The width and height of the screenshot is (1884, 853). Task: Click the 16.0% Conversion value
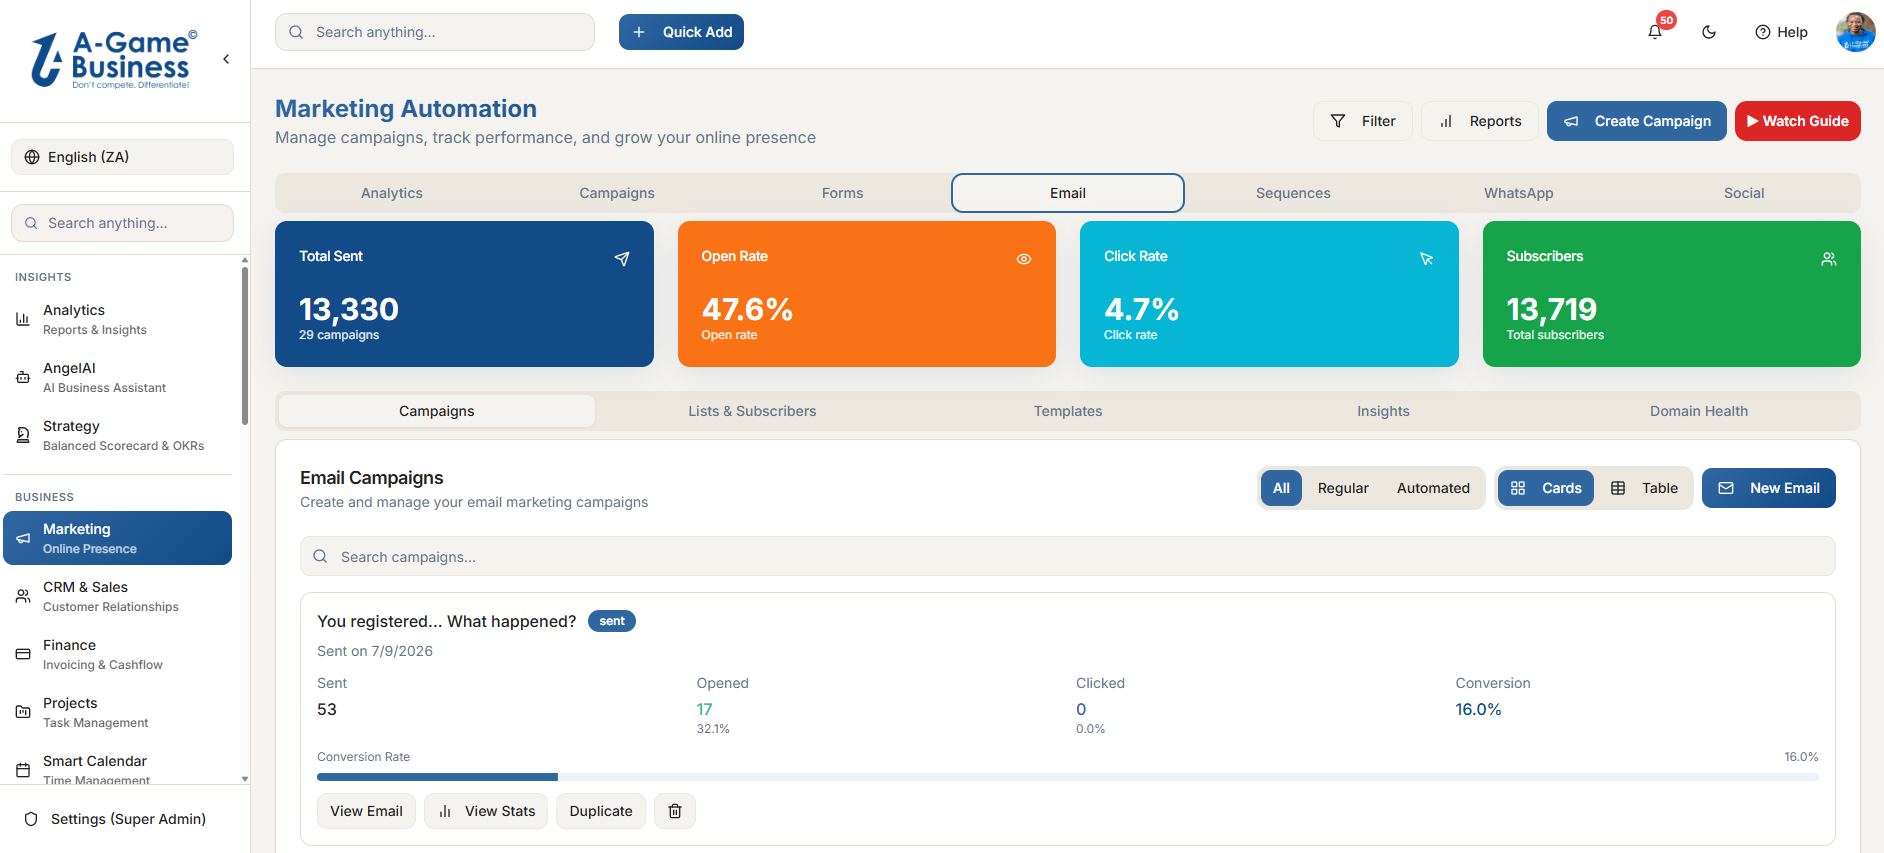click(1478, 709)
